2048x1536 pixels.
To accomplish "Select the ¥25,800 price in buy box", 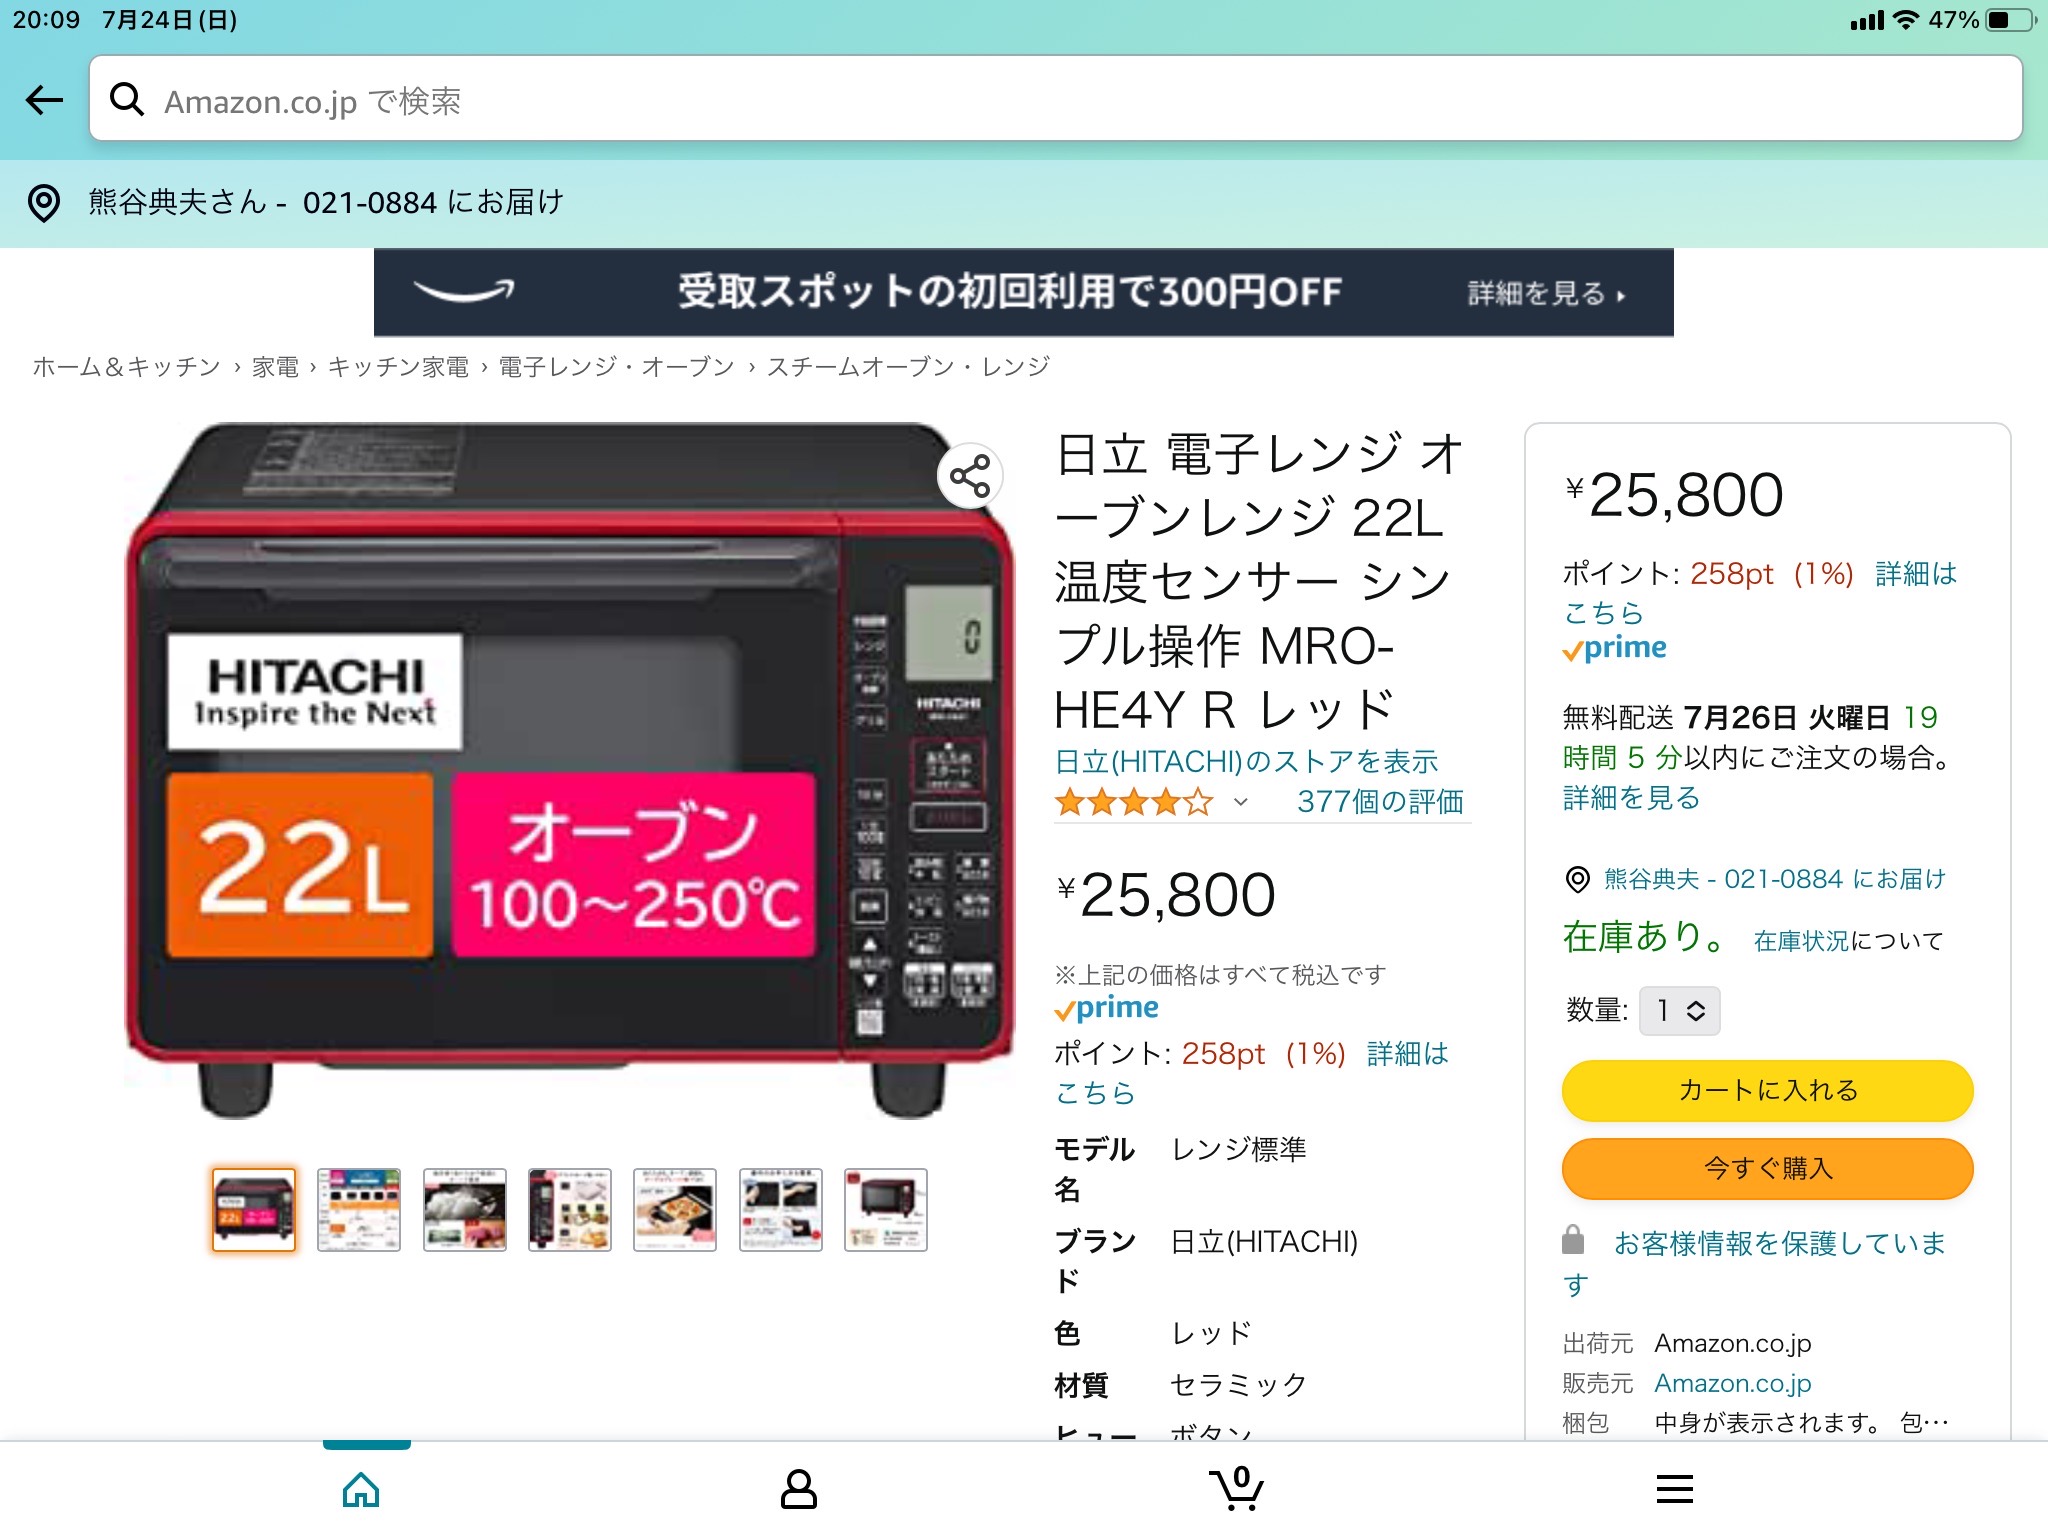I will [1674, 495].
